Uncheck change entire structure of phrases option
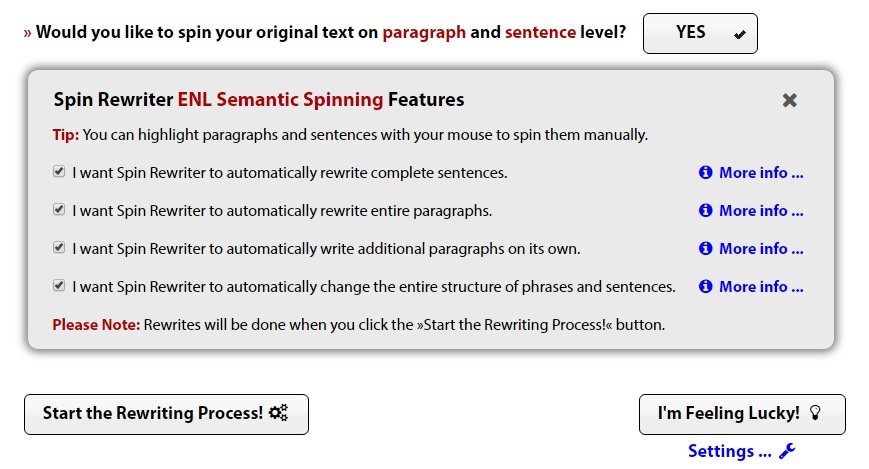The width and height of the screenshot is (869, 469). 59,286
